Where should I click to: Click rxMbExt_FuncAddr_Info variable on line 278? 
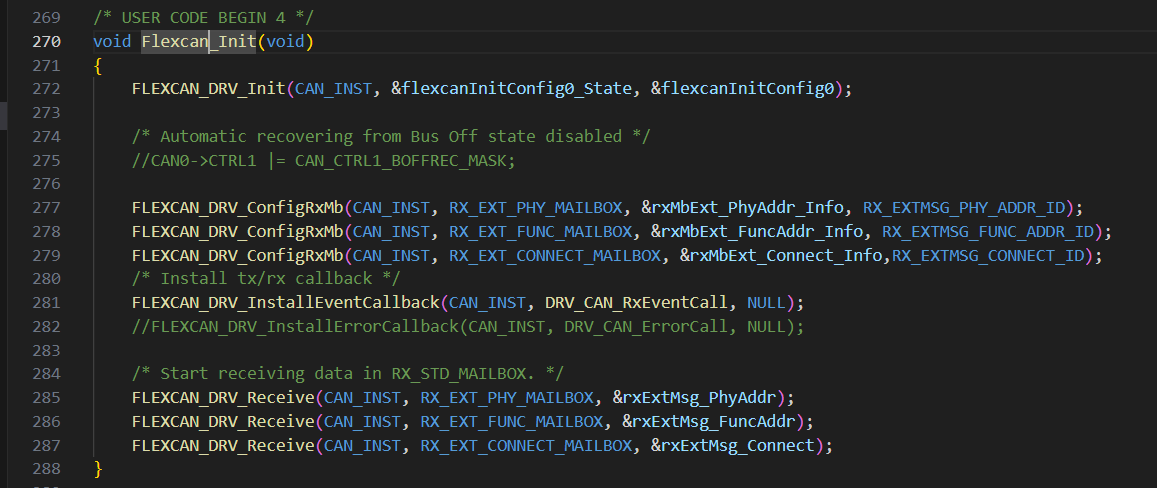758,232
